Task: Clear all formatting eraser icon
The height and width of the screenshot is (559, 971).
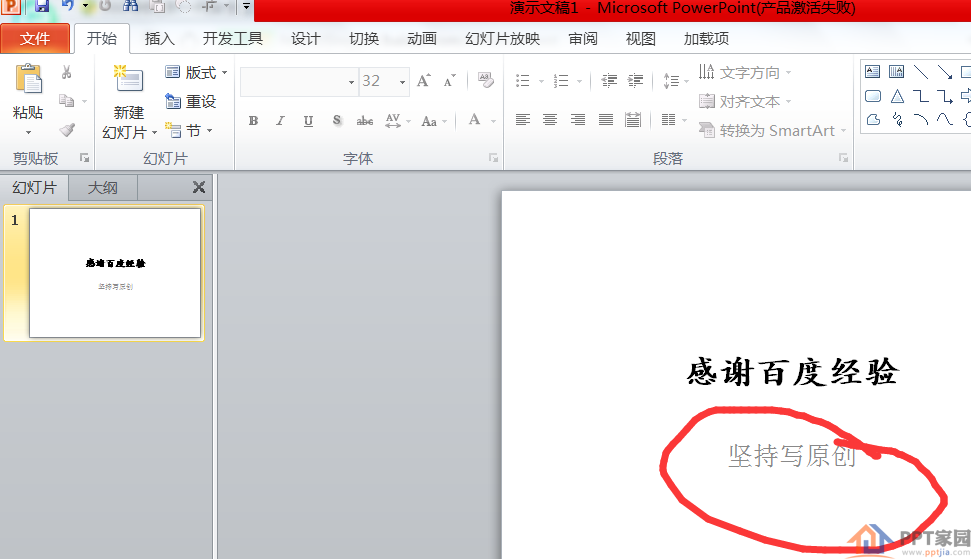Action: click(x=486, y=80)
